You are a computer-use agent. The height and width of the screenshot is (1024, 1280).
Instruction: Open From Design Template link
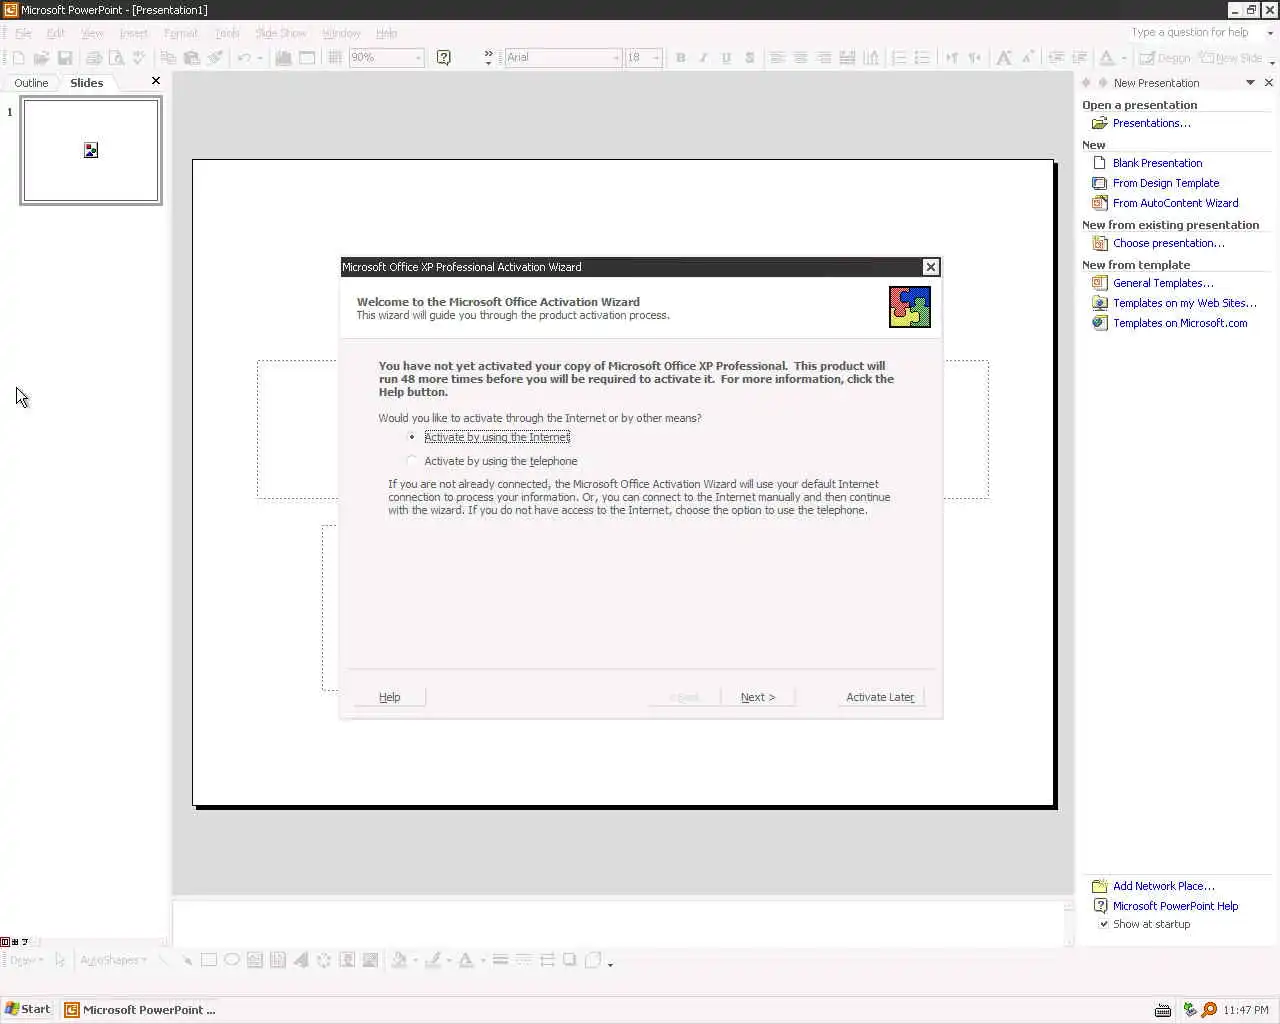1166,183
